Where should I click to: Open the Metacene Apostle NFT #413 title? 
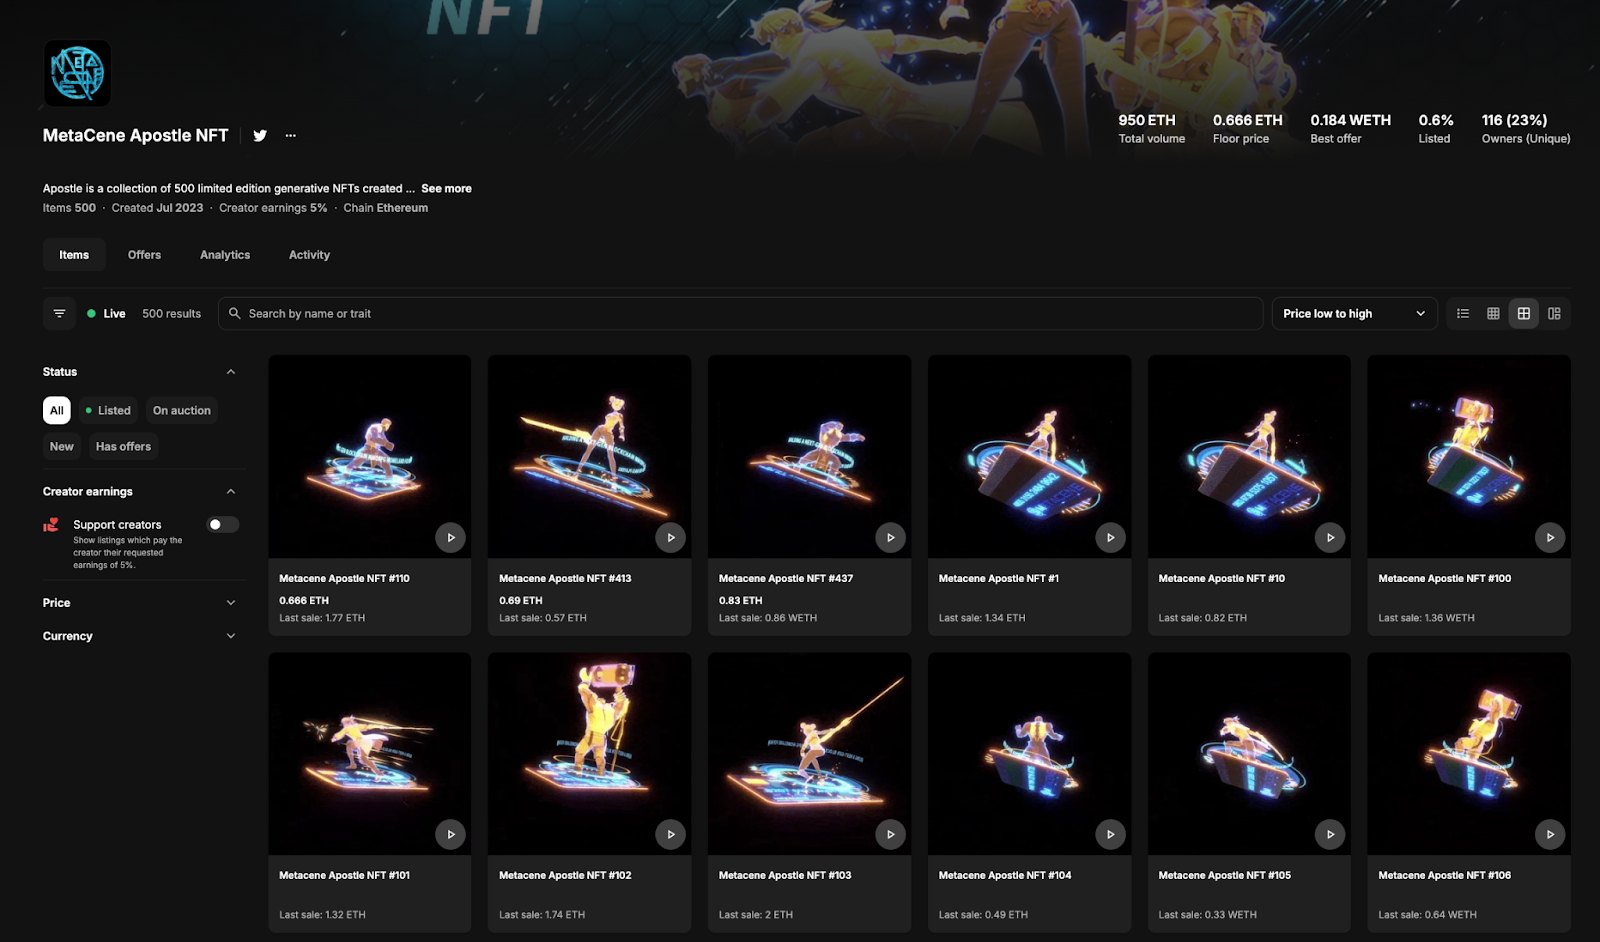pos(565,579)
